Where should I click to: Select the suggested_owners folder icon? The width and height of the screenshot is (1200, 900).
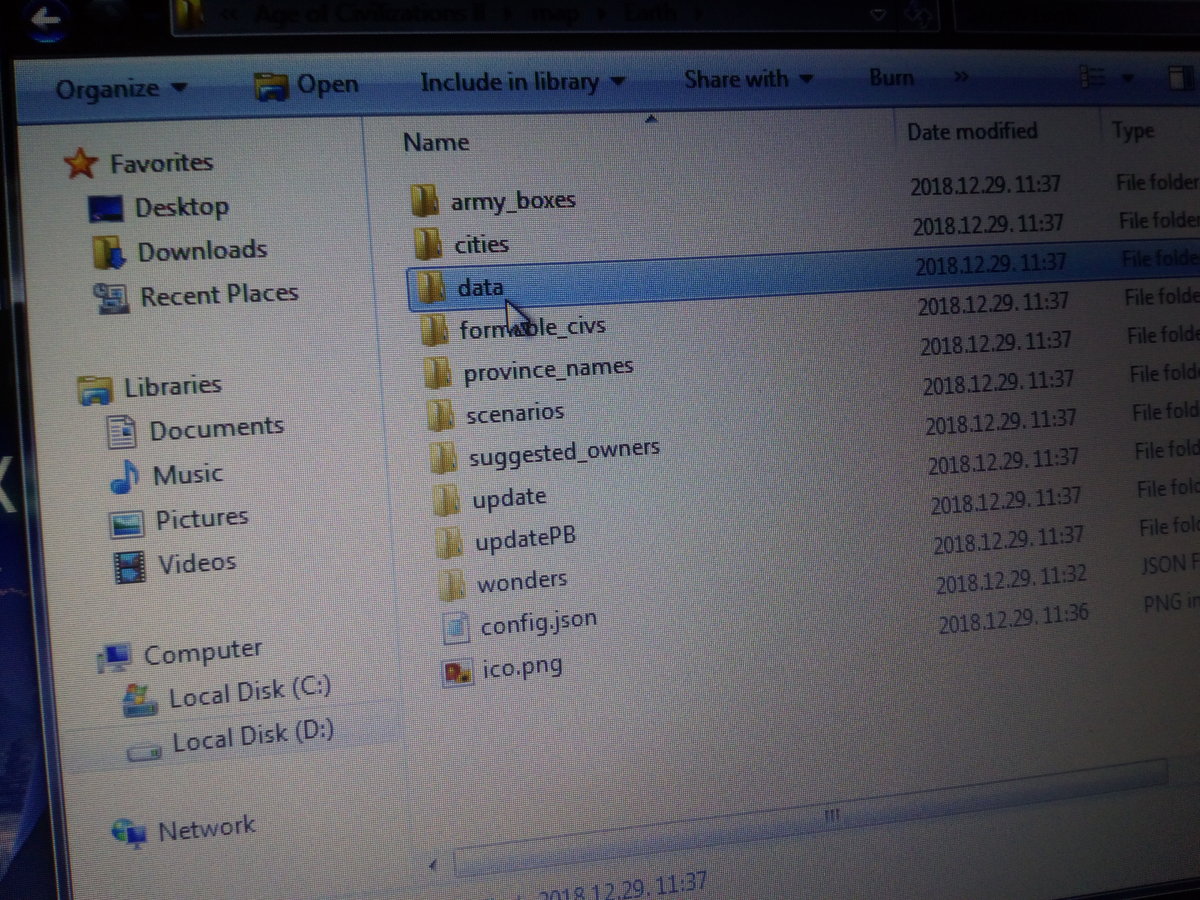click(x=444, y=457)
